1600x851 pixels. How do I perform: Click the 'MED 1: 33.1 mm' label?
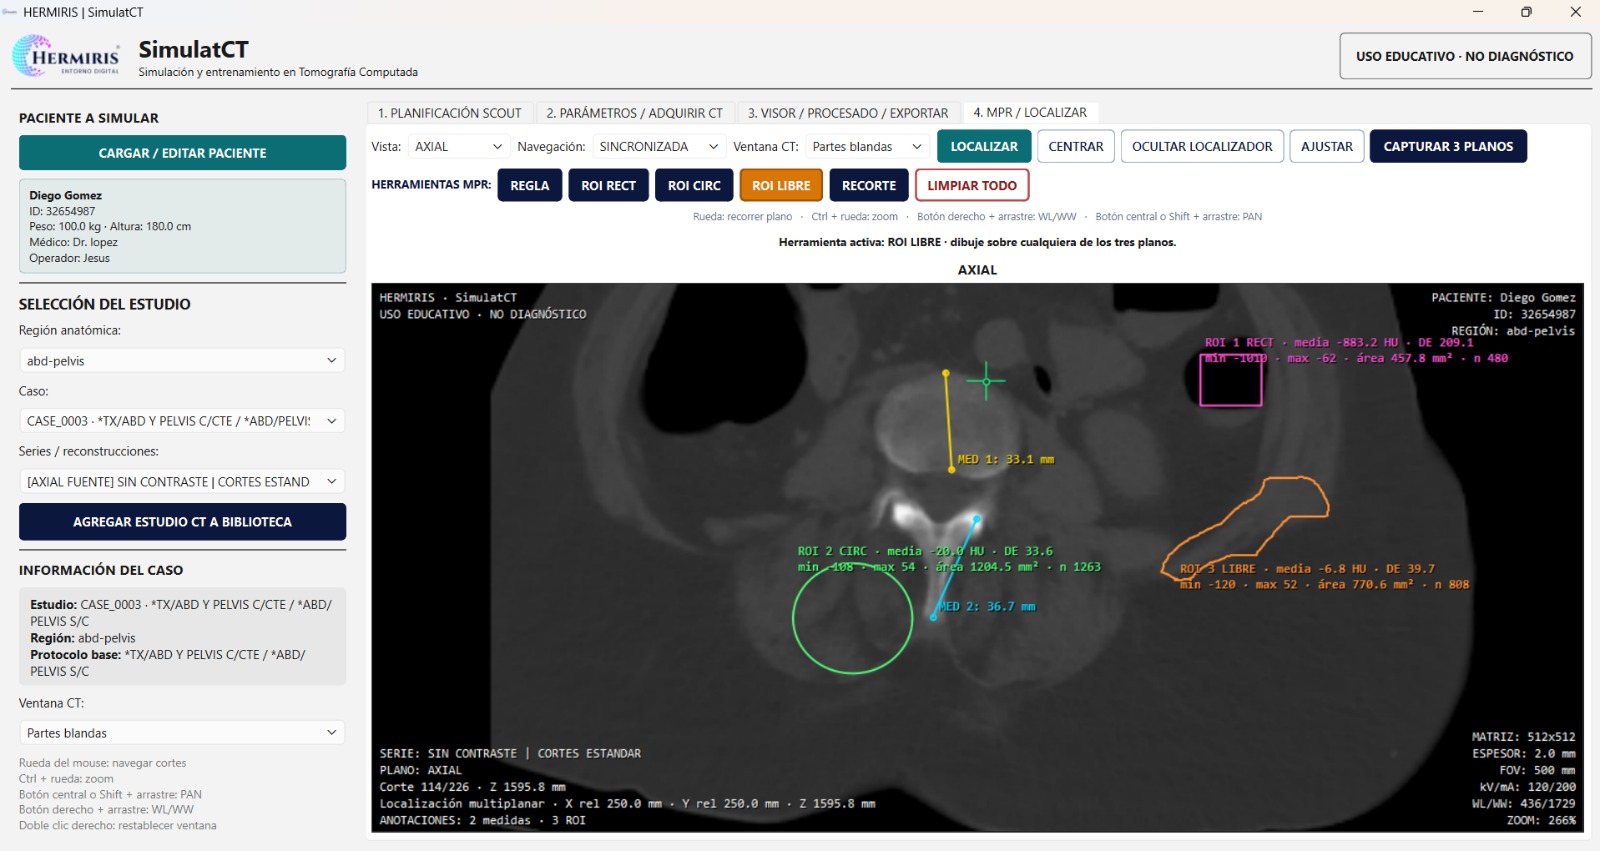click(x=1006, y=459)
